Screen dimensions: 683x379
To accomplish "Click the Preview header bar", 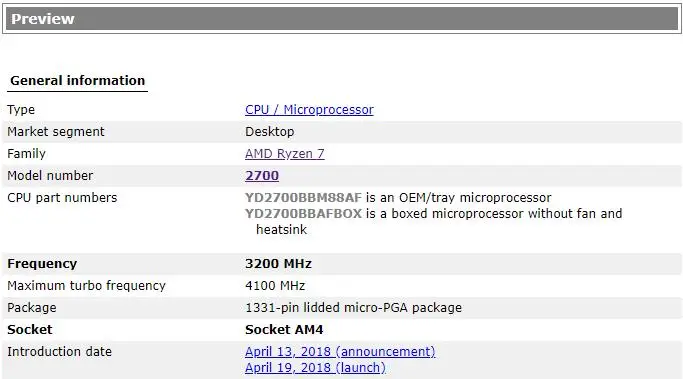I will click(x=342, y=19).
